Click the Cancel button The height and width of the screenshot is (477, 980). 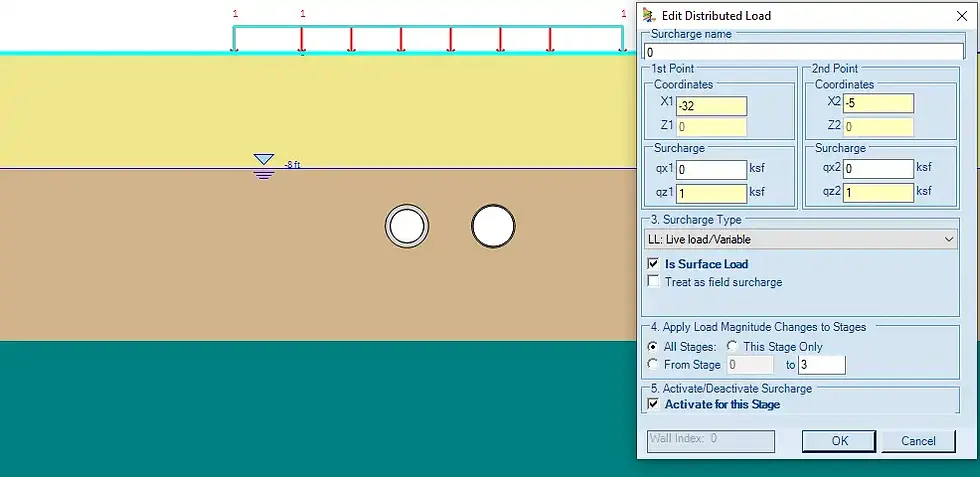918,441
